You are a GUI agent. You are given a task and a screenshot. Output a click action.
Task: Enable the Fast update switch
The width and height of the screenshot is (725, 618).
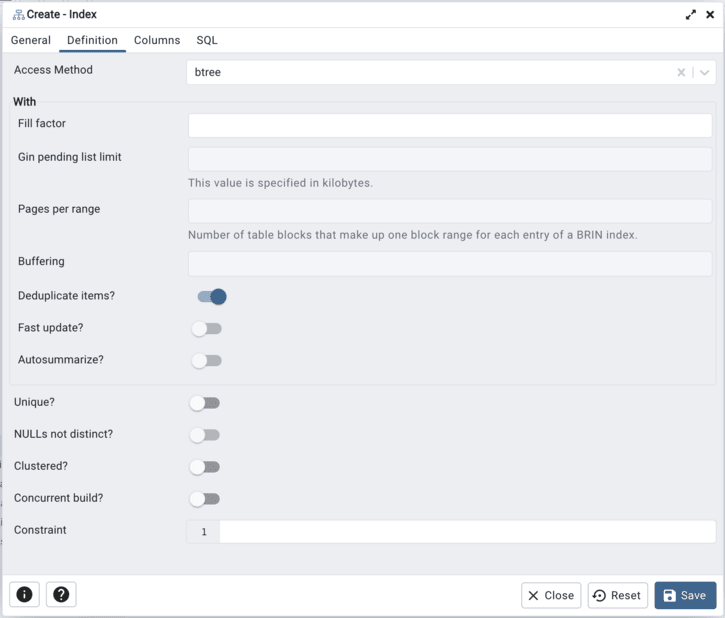pyautogui.click(x=206, y=328)
